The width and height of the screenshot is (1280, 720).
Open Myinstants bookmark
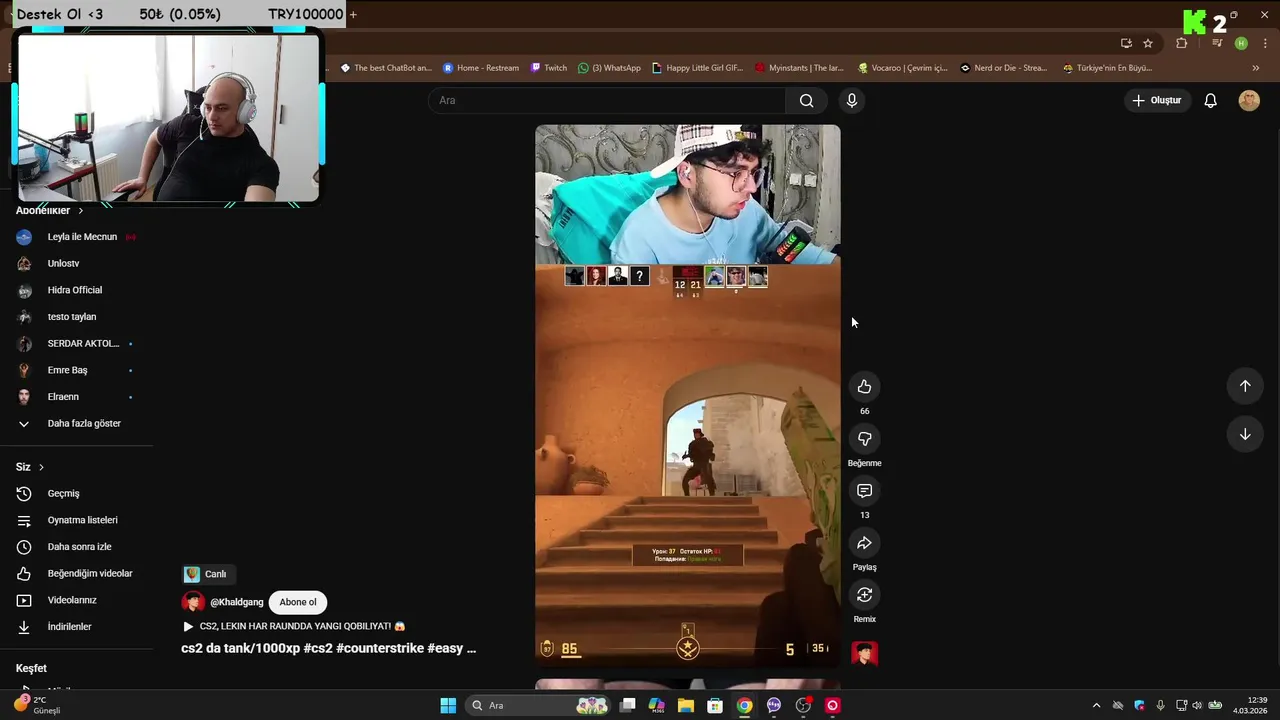[799, 68]
